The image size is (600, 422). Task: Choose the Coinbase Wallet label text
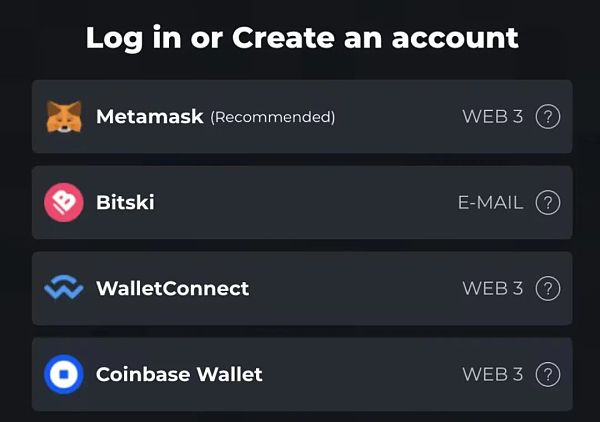click(179, 375)
